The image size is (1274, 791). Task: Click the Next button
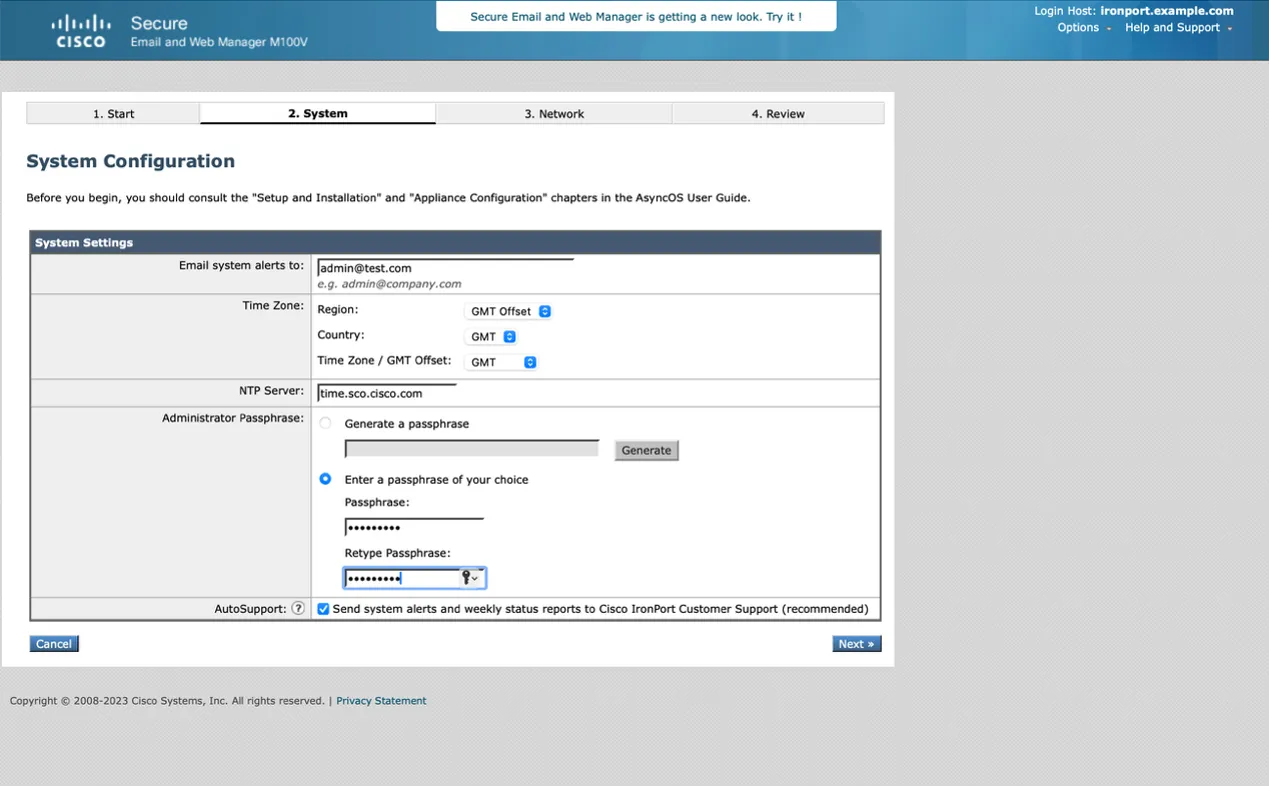[856, 644]
